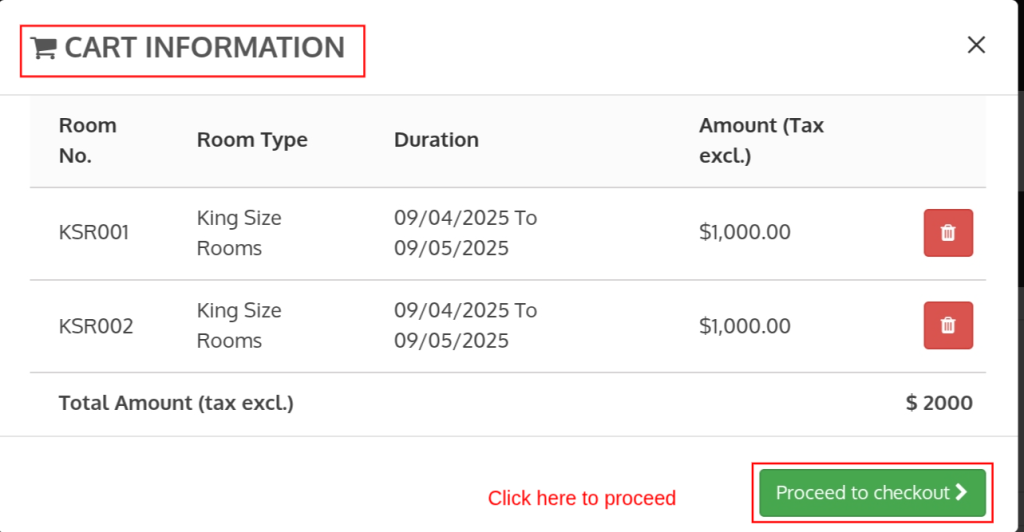Select room number KSR001 cell
This screenshot has height=532, width=1024.
(94, 232)
